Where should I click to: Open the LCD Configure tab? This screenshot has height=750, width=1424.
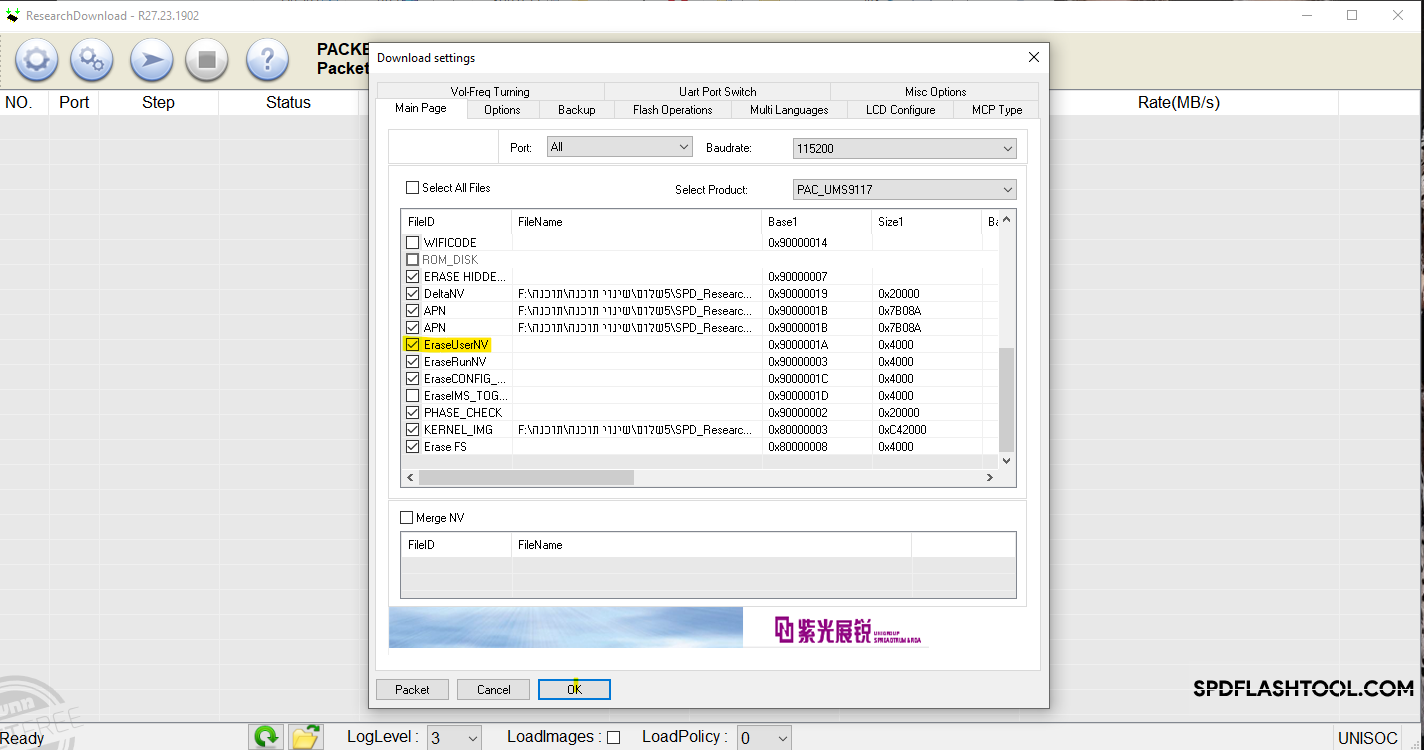[x=901, y=110]
